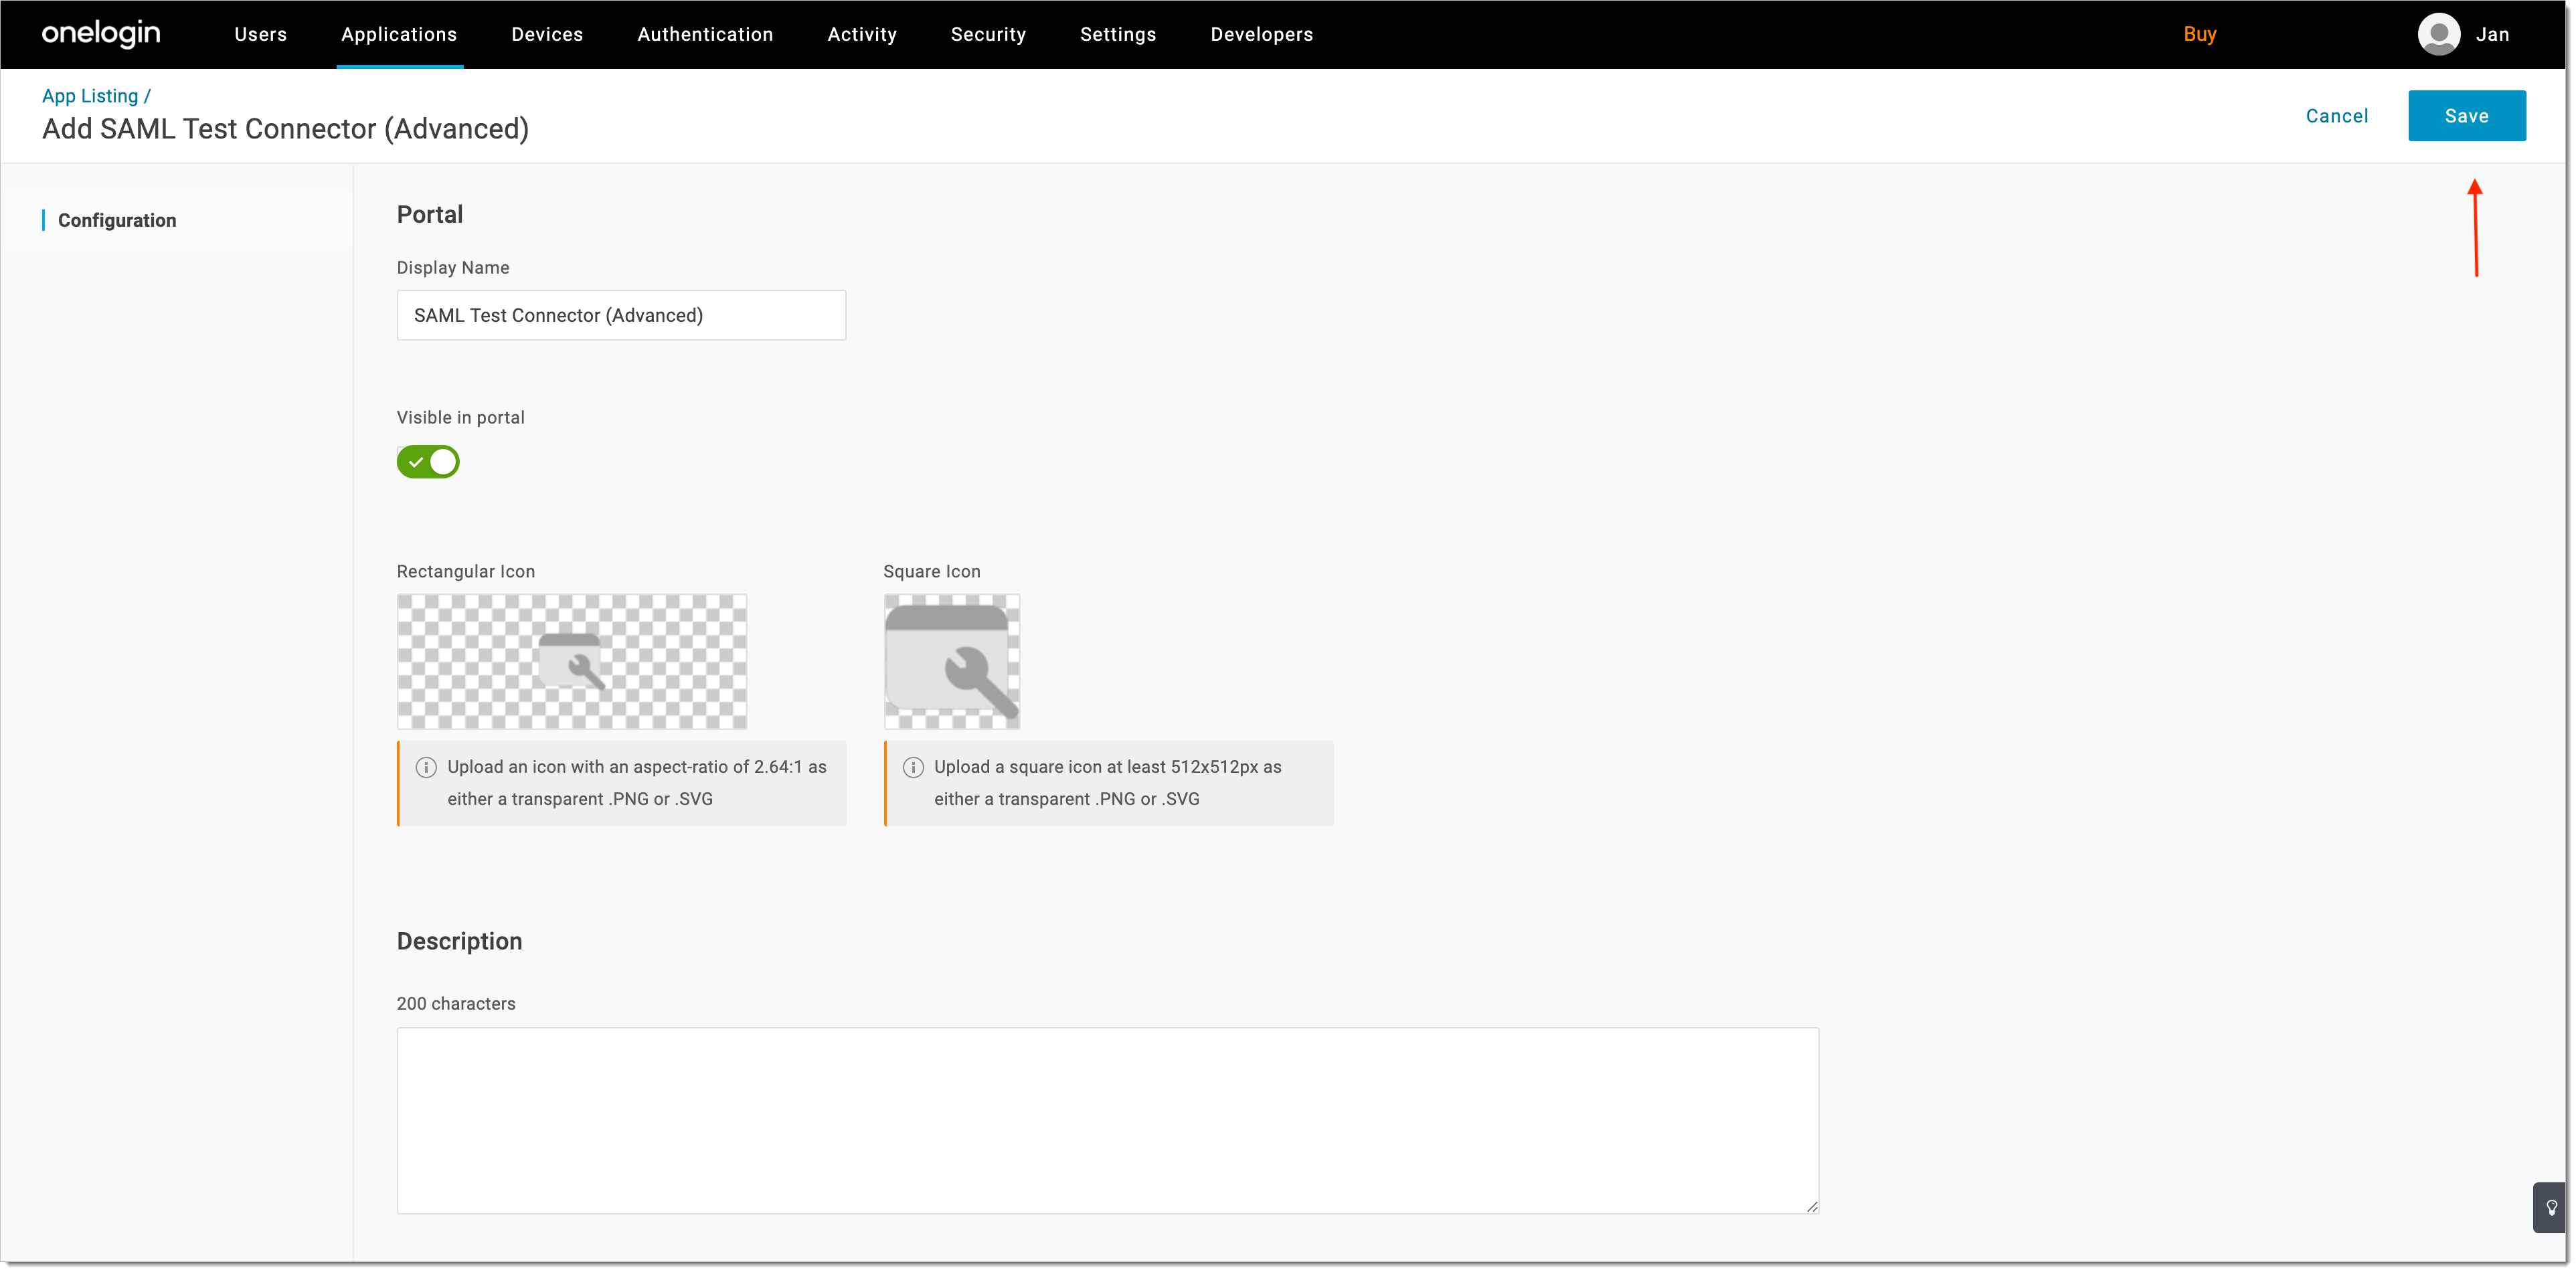Select the Activity tab
This screenshot has width=2576, height=1272.
(862, 33)
